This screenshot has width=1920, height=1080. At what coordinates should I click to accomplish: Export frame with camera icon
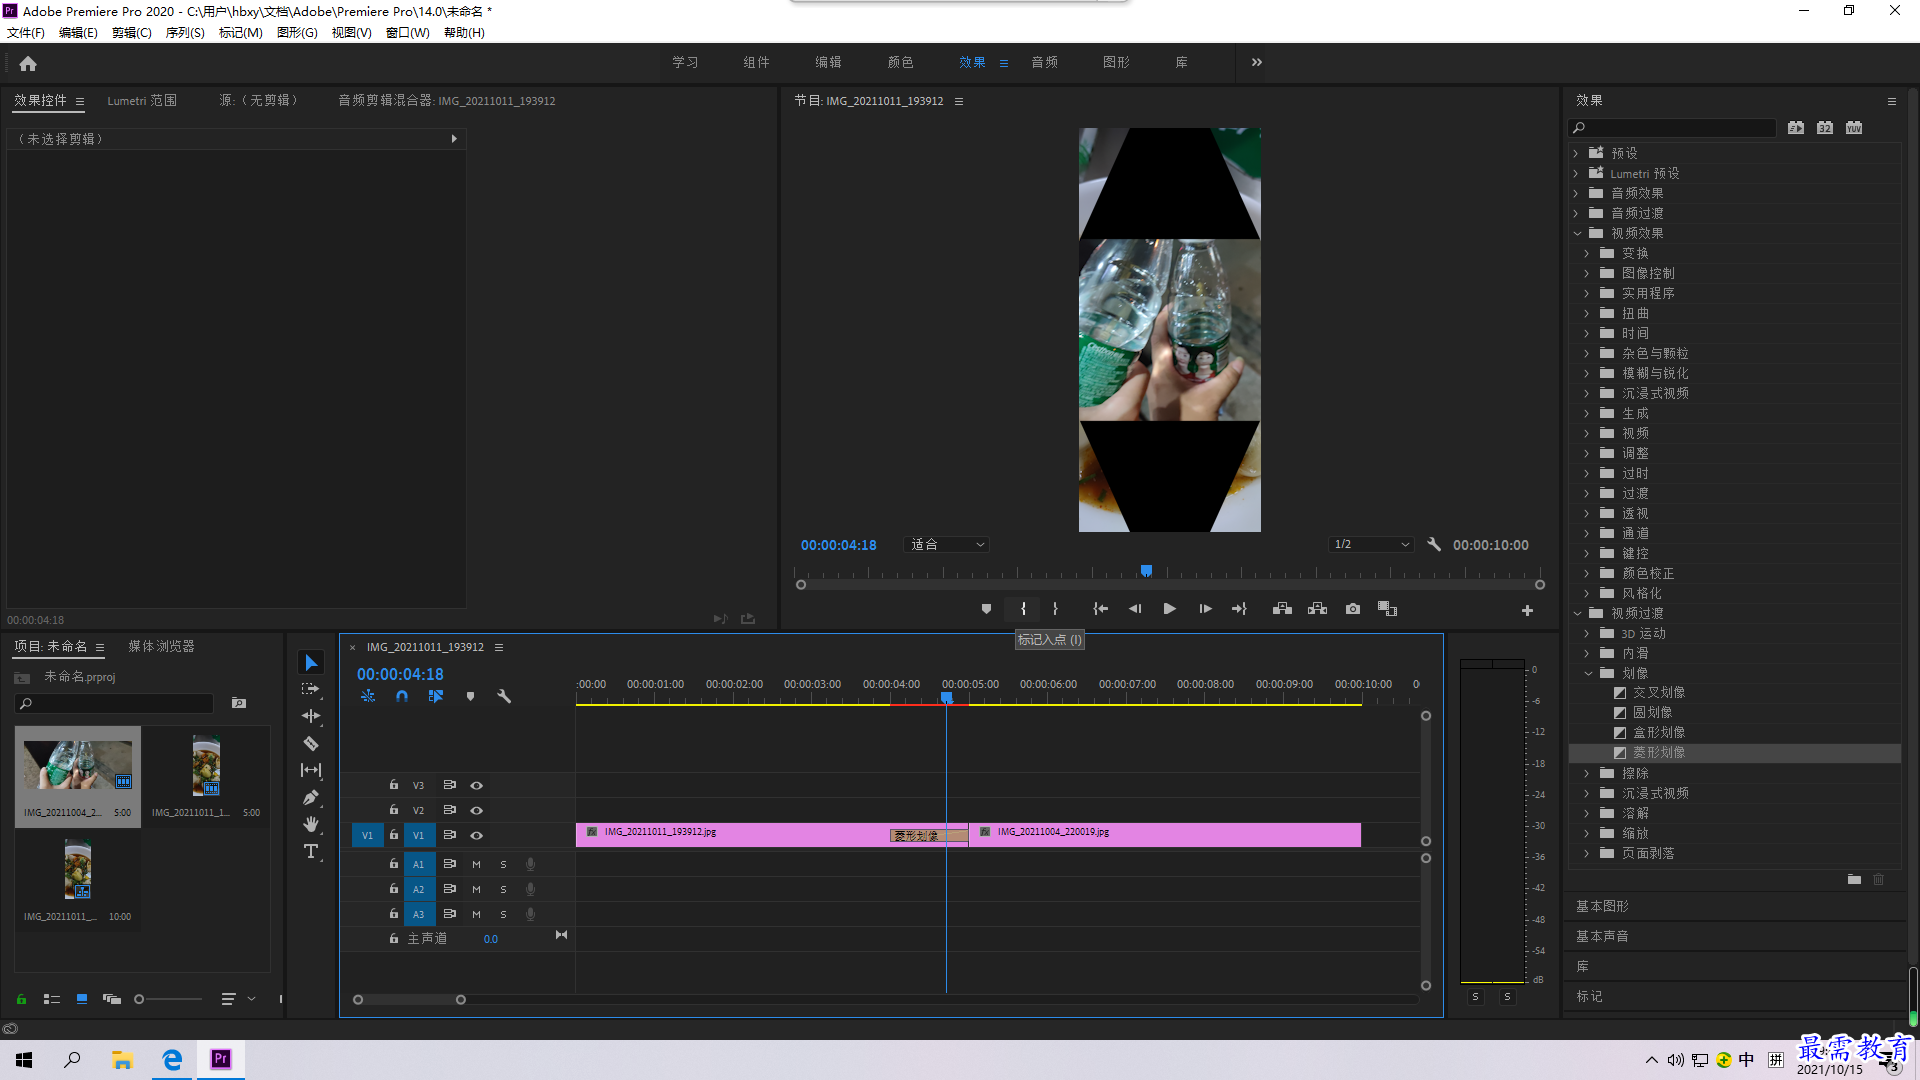tap(1353, 609)
